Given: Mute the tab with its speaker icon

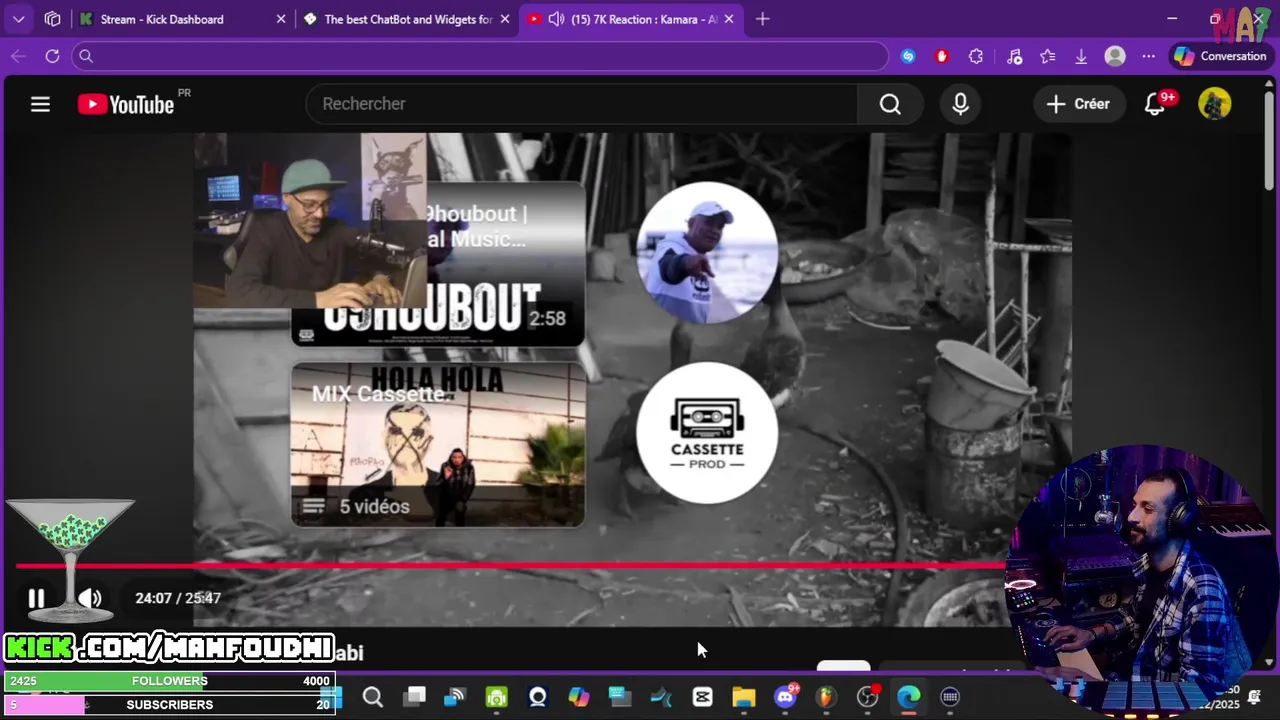Looking at the screenshot, I should 556,19.
